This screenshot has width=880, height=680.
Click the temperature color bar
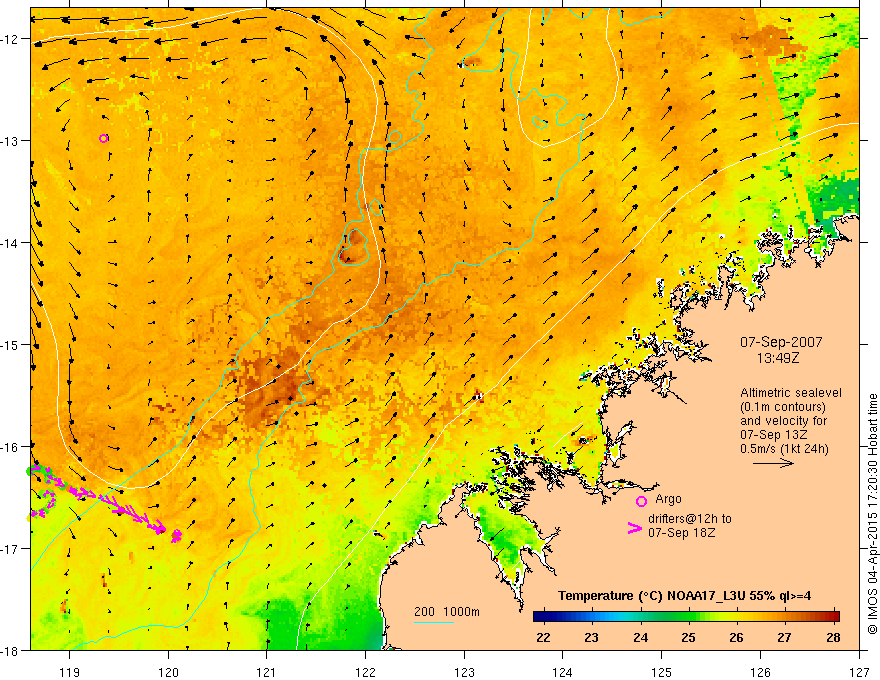pos(686,617)
